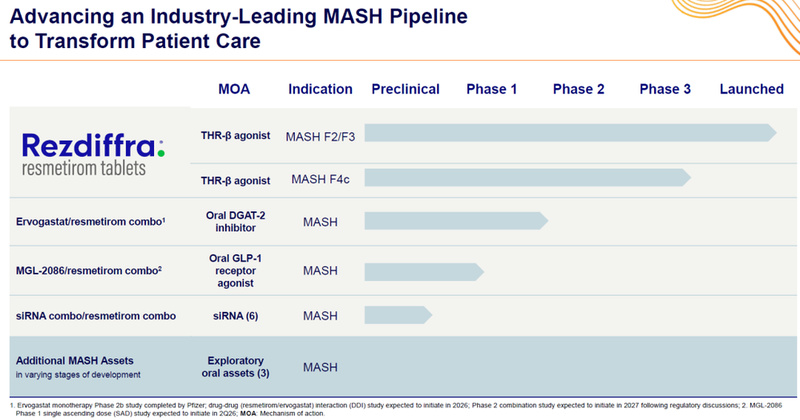800x420 pixels.
Task: Select the Phase 3 stage header
Action: 665,89
